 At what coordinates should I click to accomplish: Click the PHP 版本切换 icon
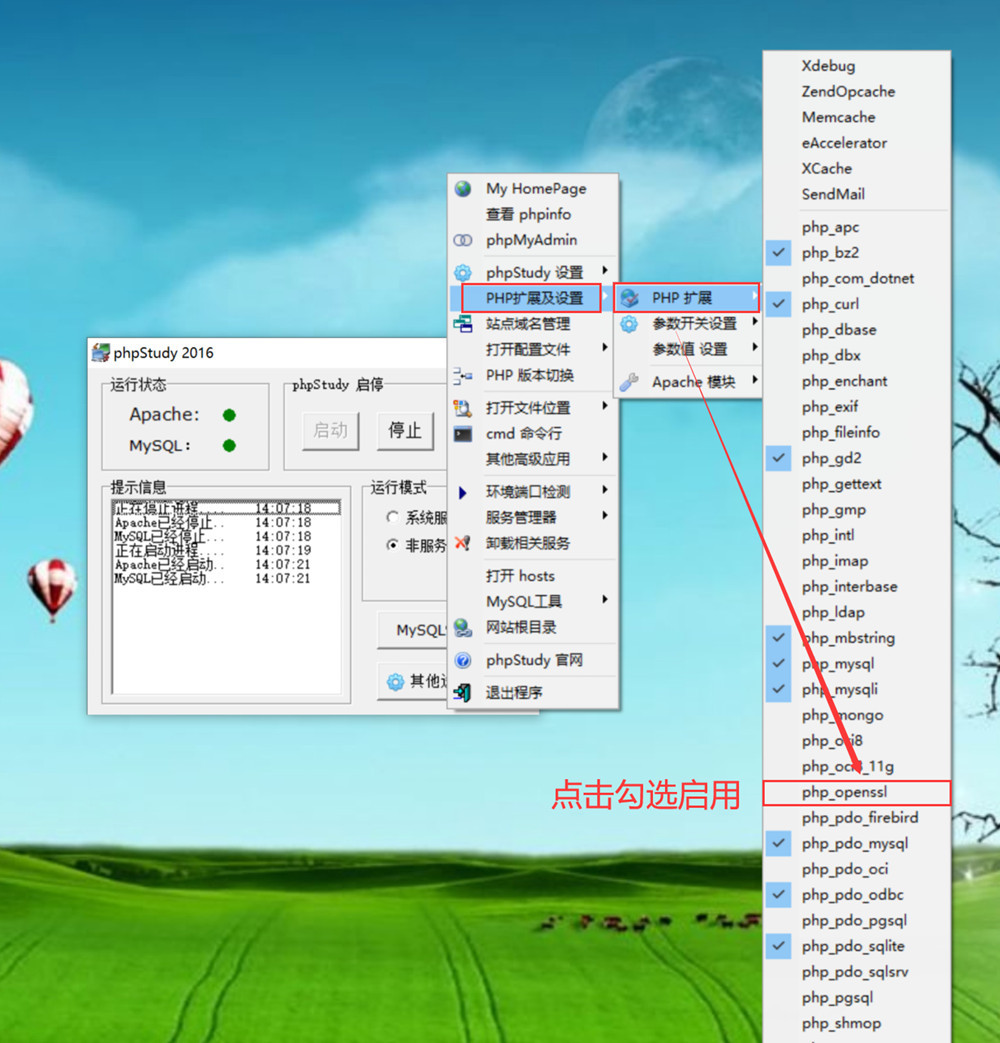coord(462,376)
